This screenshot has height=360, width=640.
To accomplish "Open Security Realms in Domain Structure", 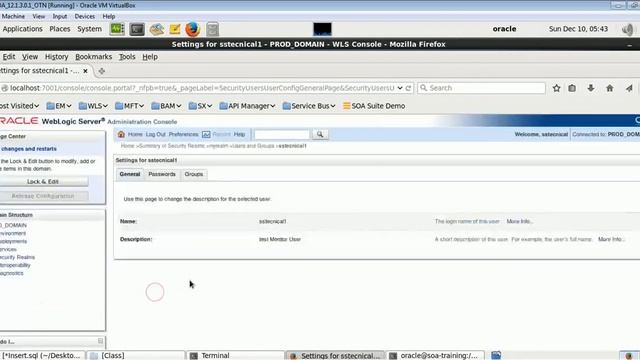I will tap(17, 257).
